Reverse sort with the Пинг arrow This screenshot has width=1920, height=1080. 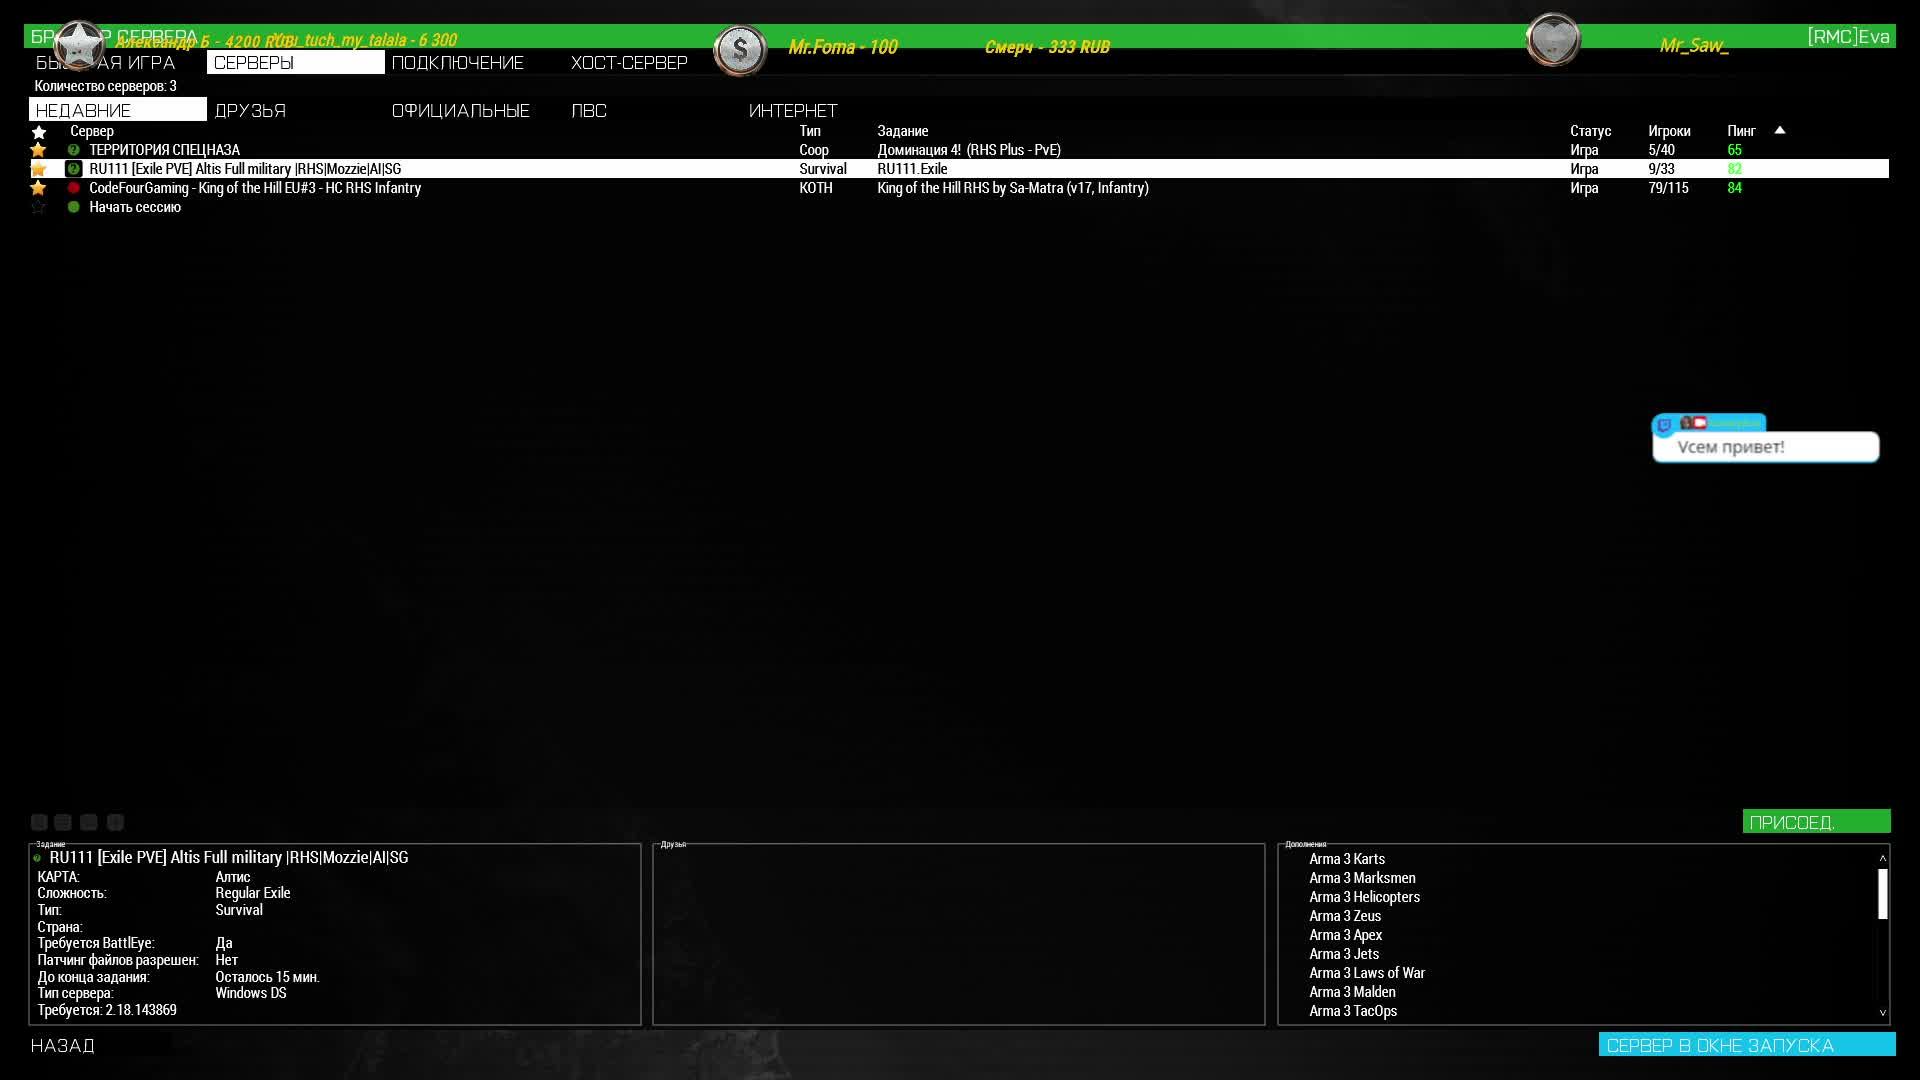click(x=1780, y=130)
